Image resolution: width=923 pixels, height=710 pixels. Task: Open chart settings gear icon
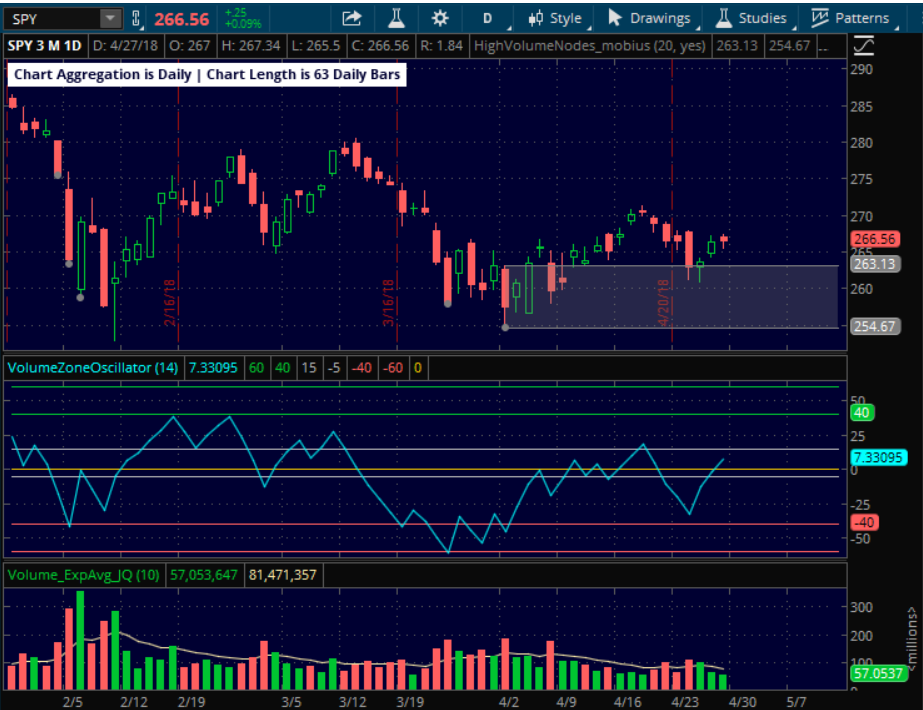440,19
